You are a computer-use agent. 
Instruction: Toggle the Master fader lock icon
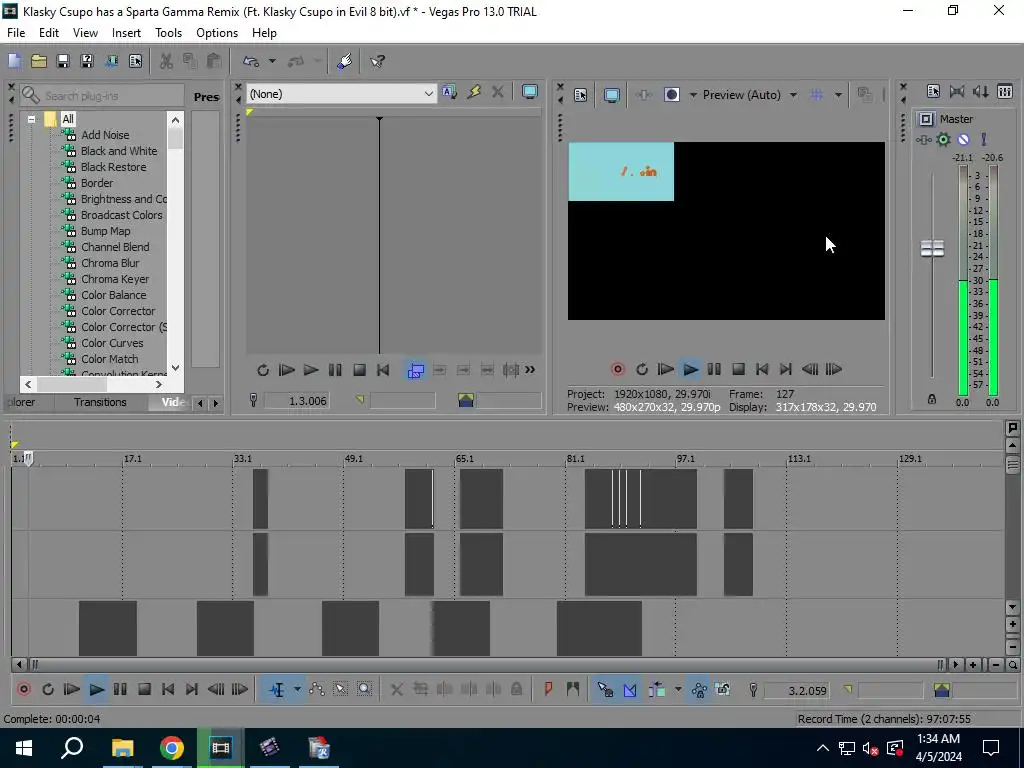pyautogui.click(x=932, y=399)
